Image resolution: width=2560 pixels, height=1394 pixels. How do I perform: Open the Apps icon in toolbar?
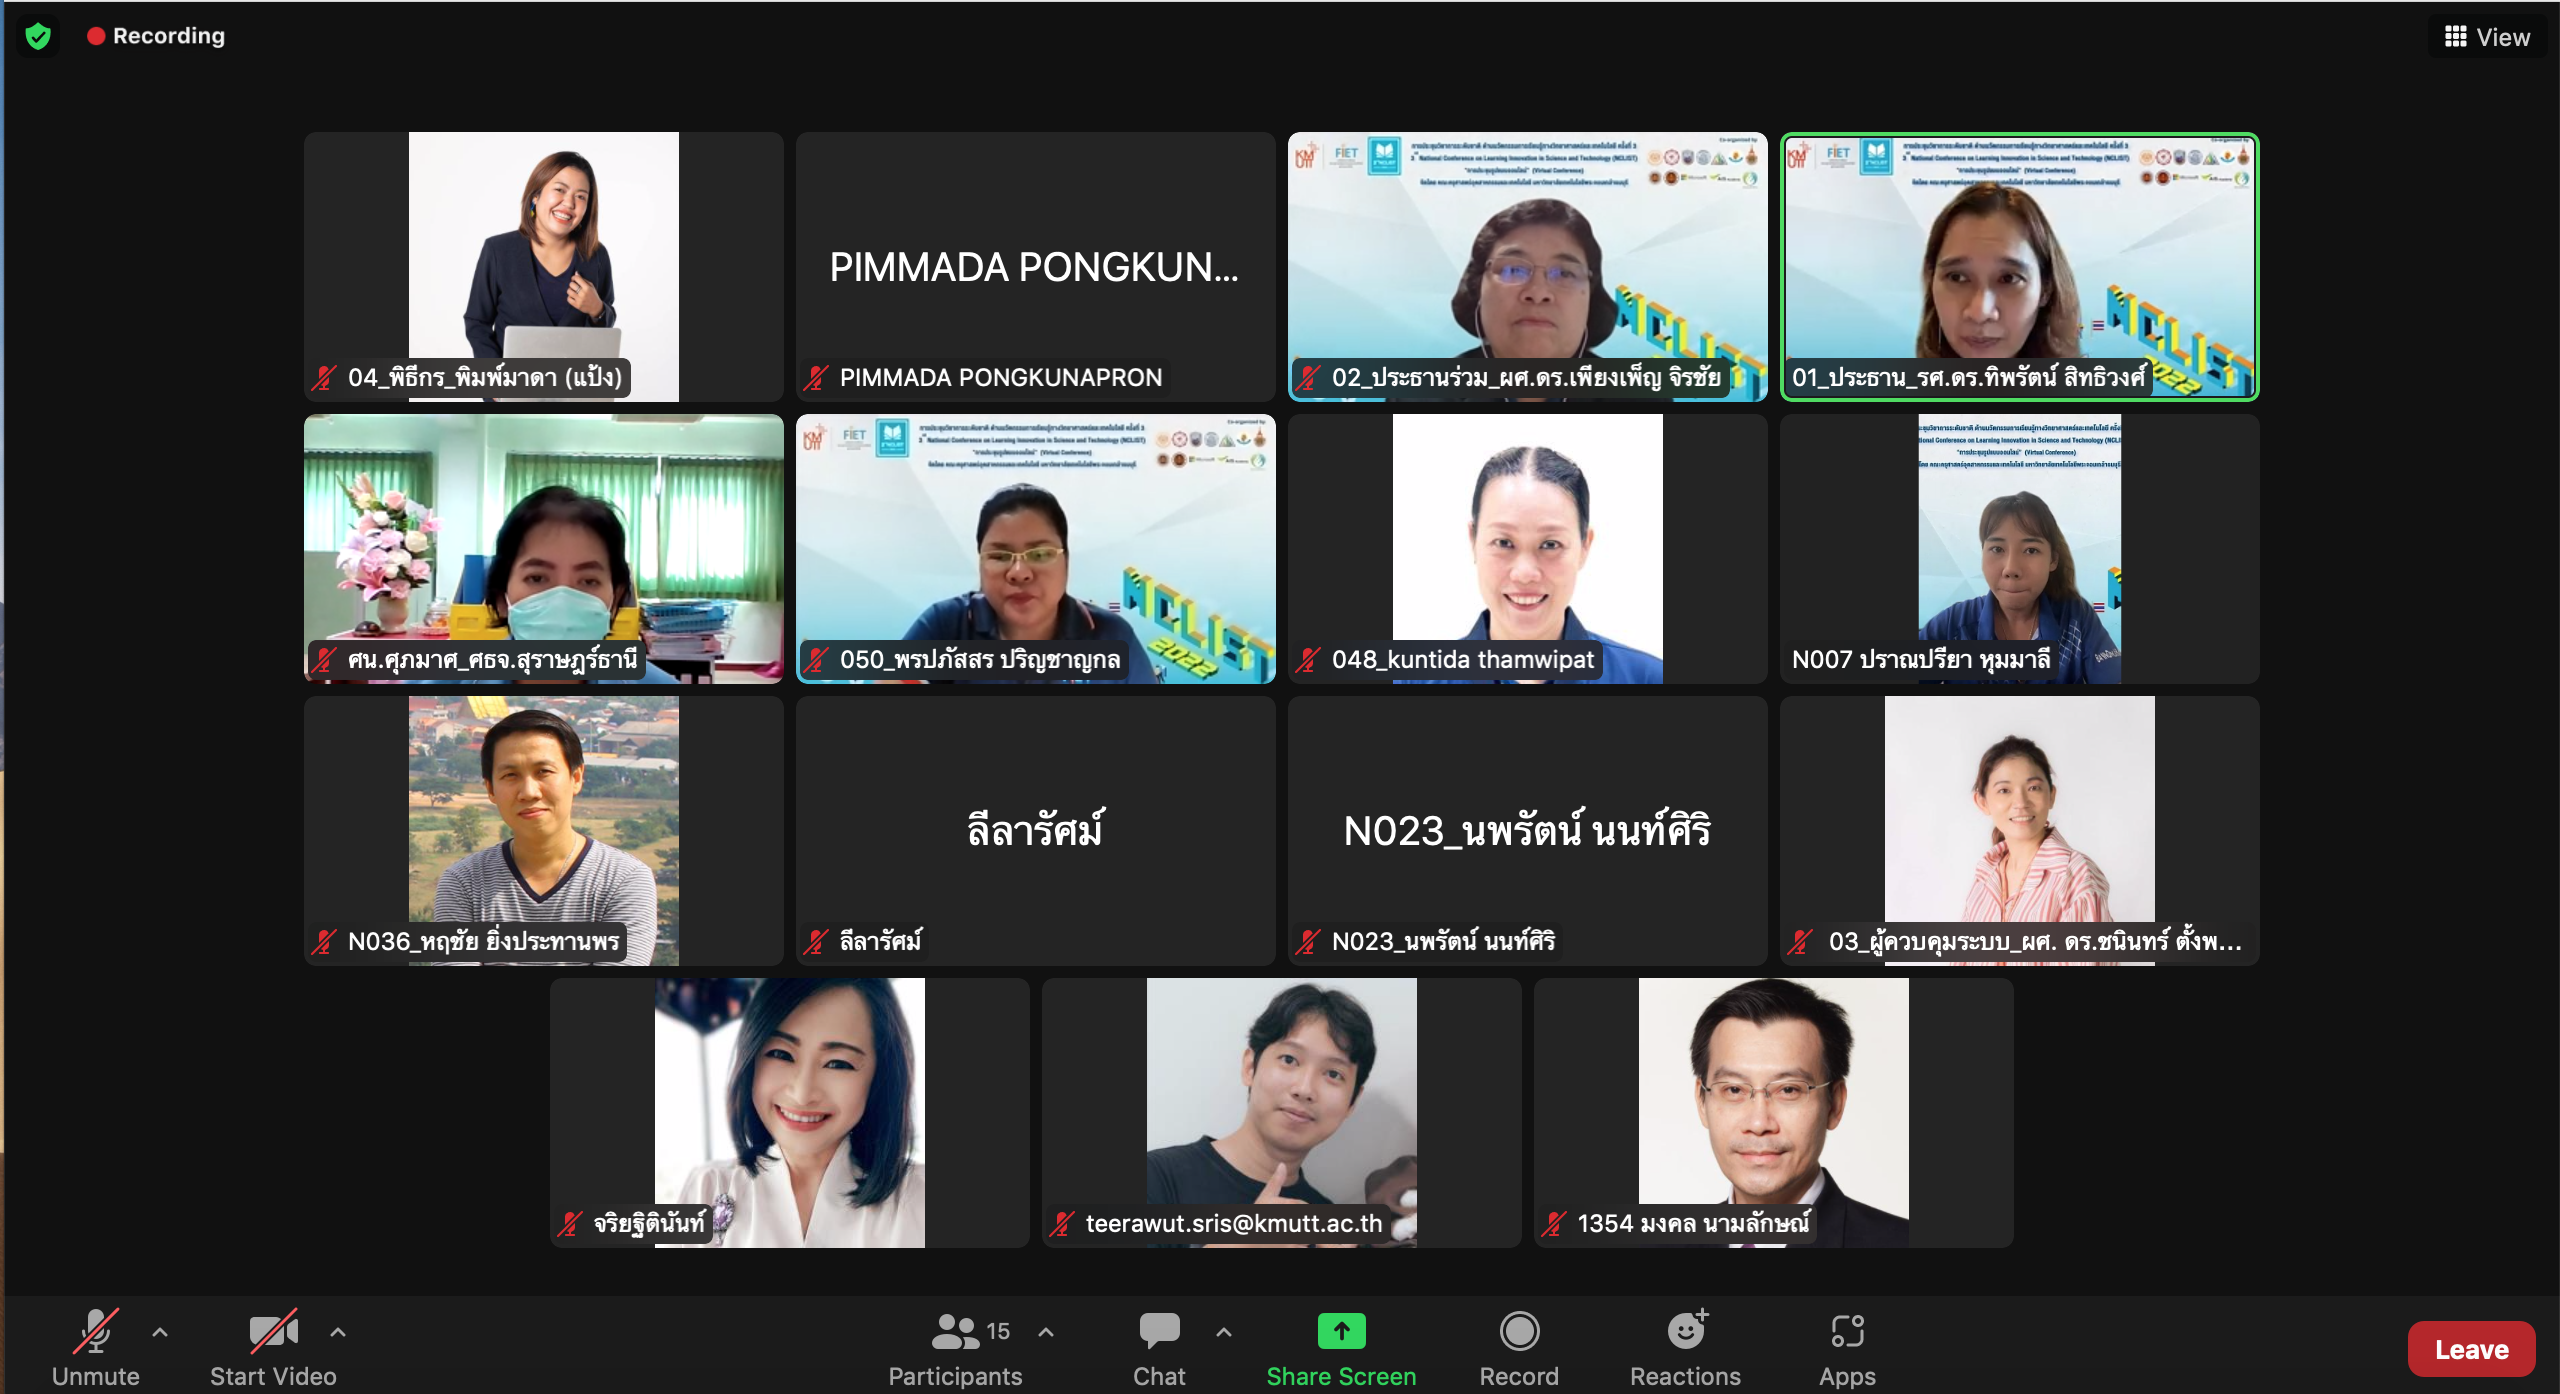click(x=1847, y=1331)
